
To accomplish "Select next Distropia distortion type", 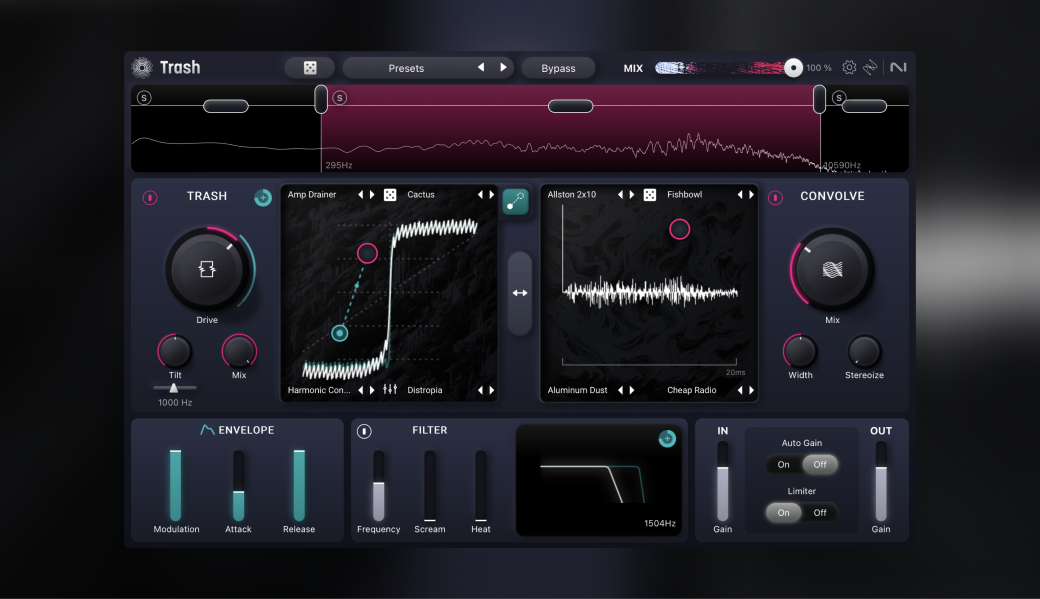I will tap(491, 390).
